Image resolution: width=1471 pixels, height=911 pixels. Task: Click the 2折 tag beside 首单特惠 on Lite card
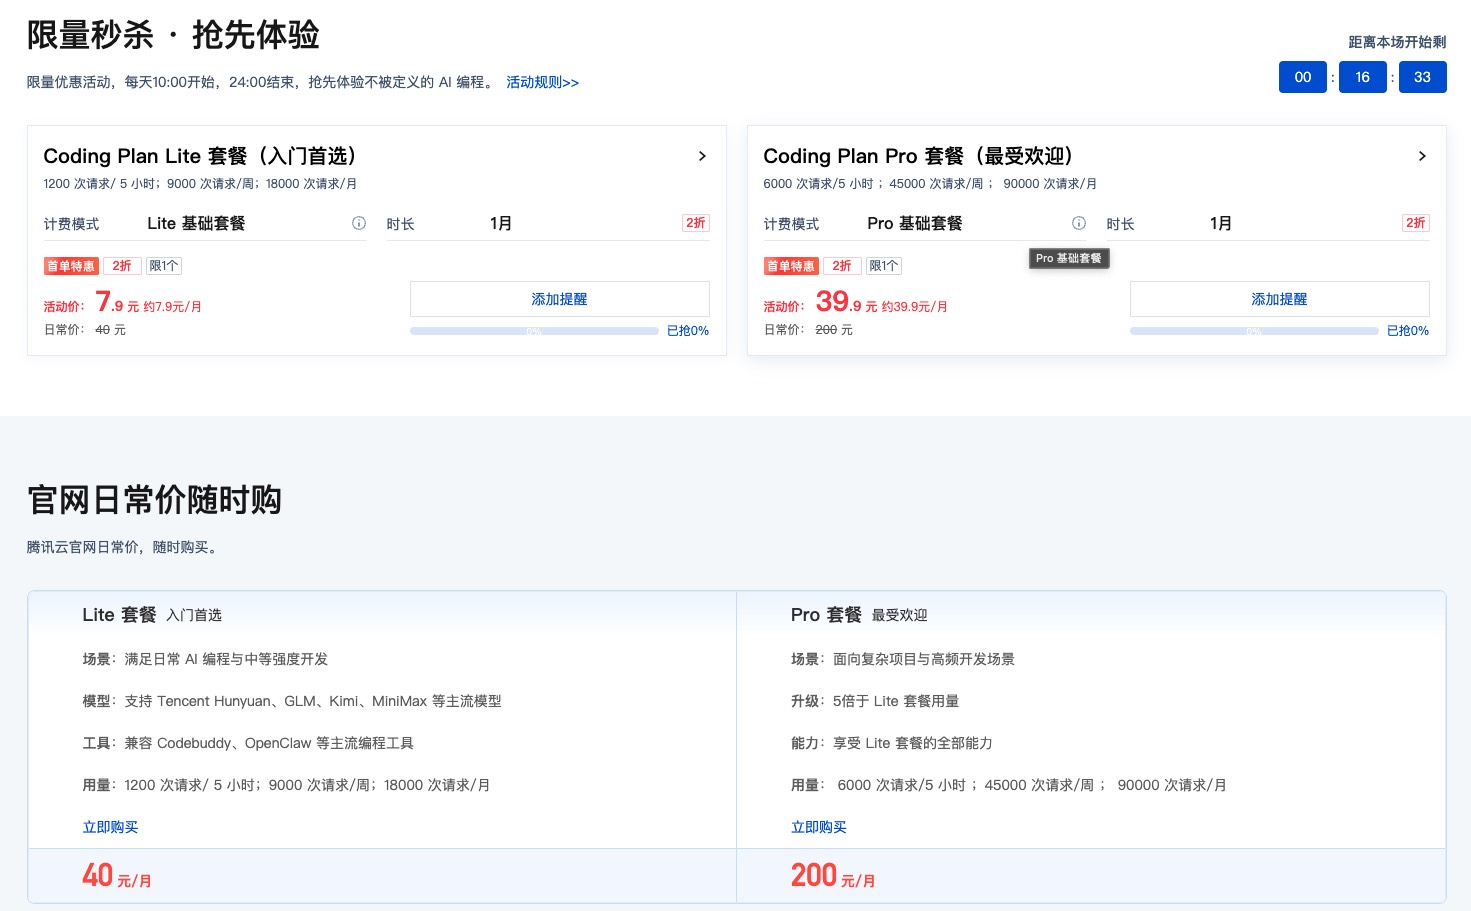[122, 265]
